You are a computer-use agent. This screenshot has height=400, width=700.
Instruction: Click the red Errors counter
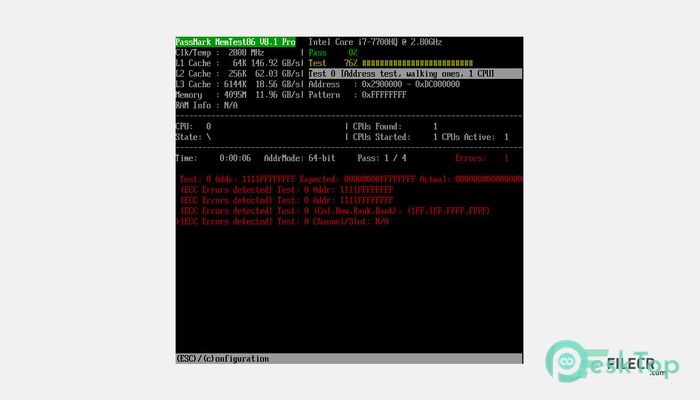482,158
